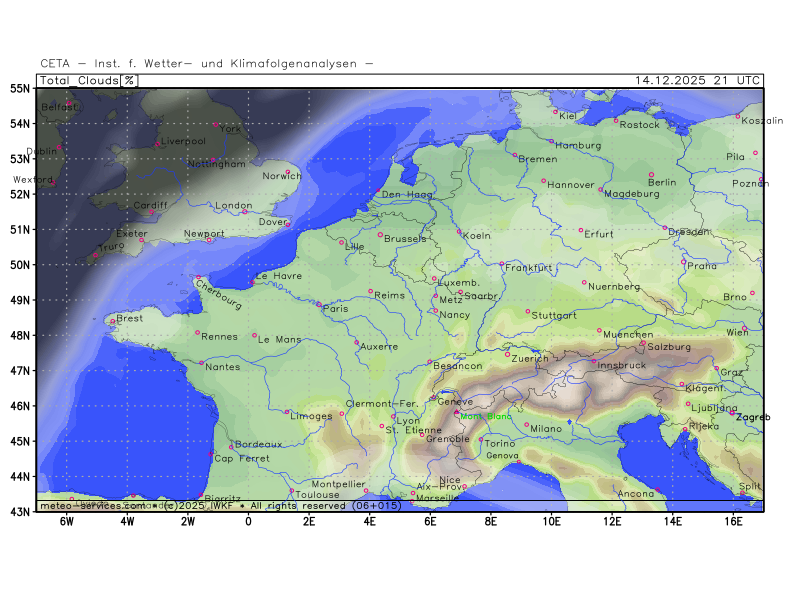Select the Hamburg city marker
This screenshot has width=800, height=600.
coord(551,141)
